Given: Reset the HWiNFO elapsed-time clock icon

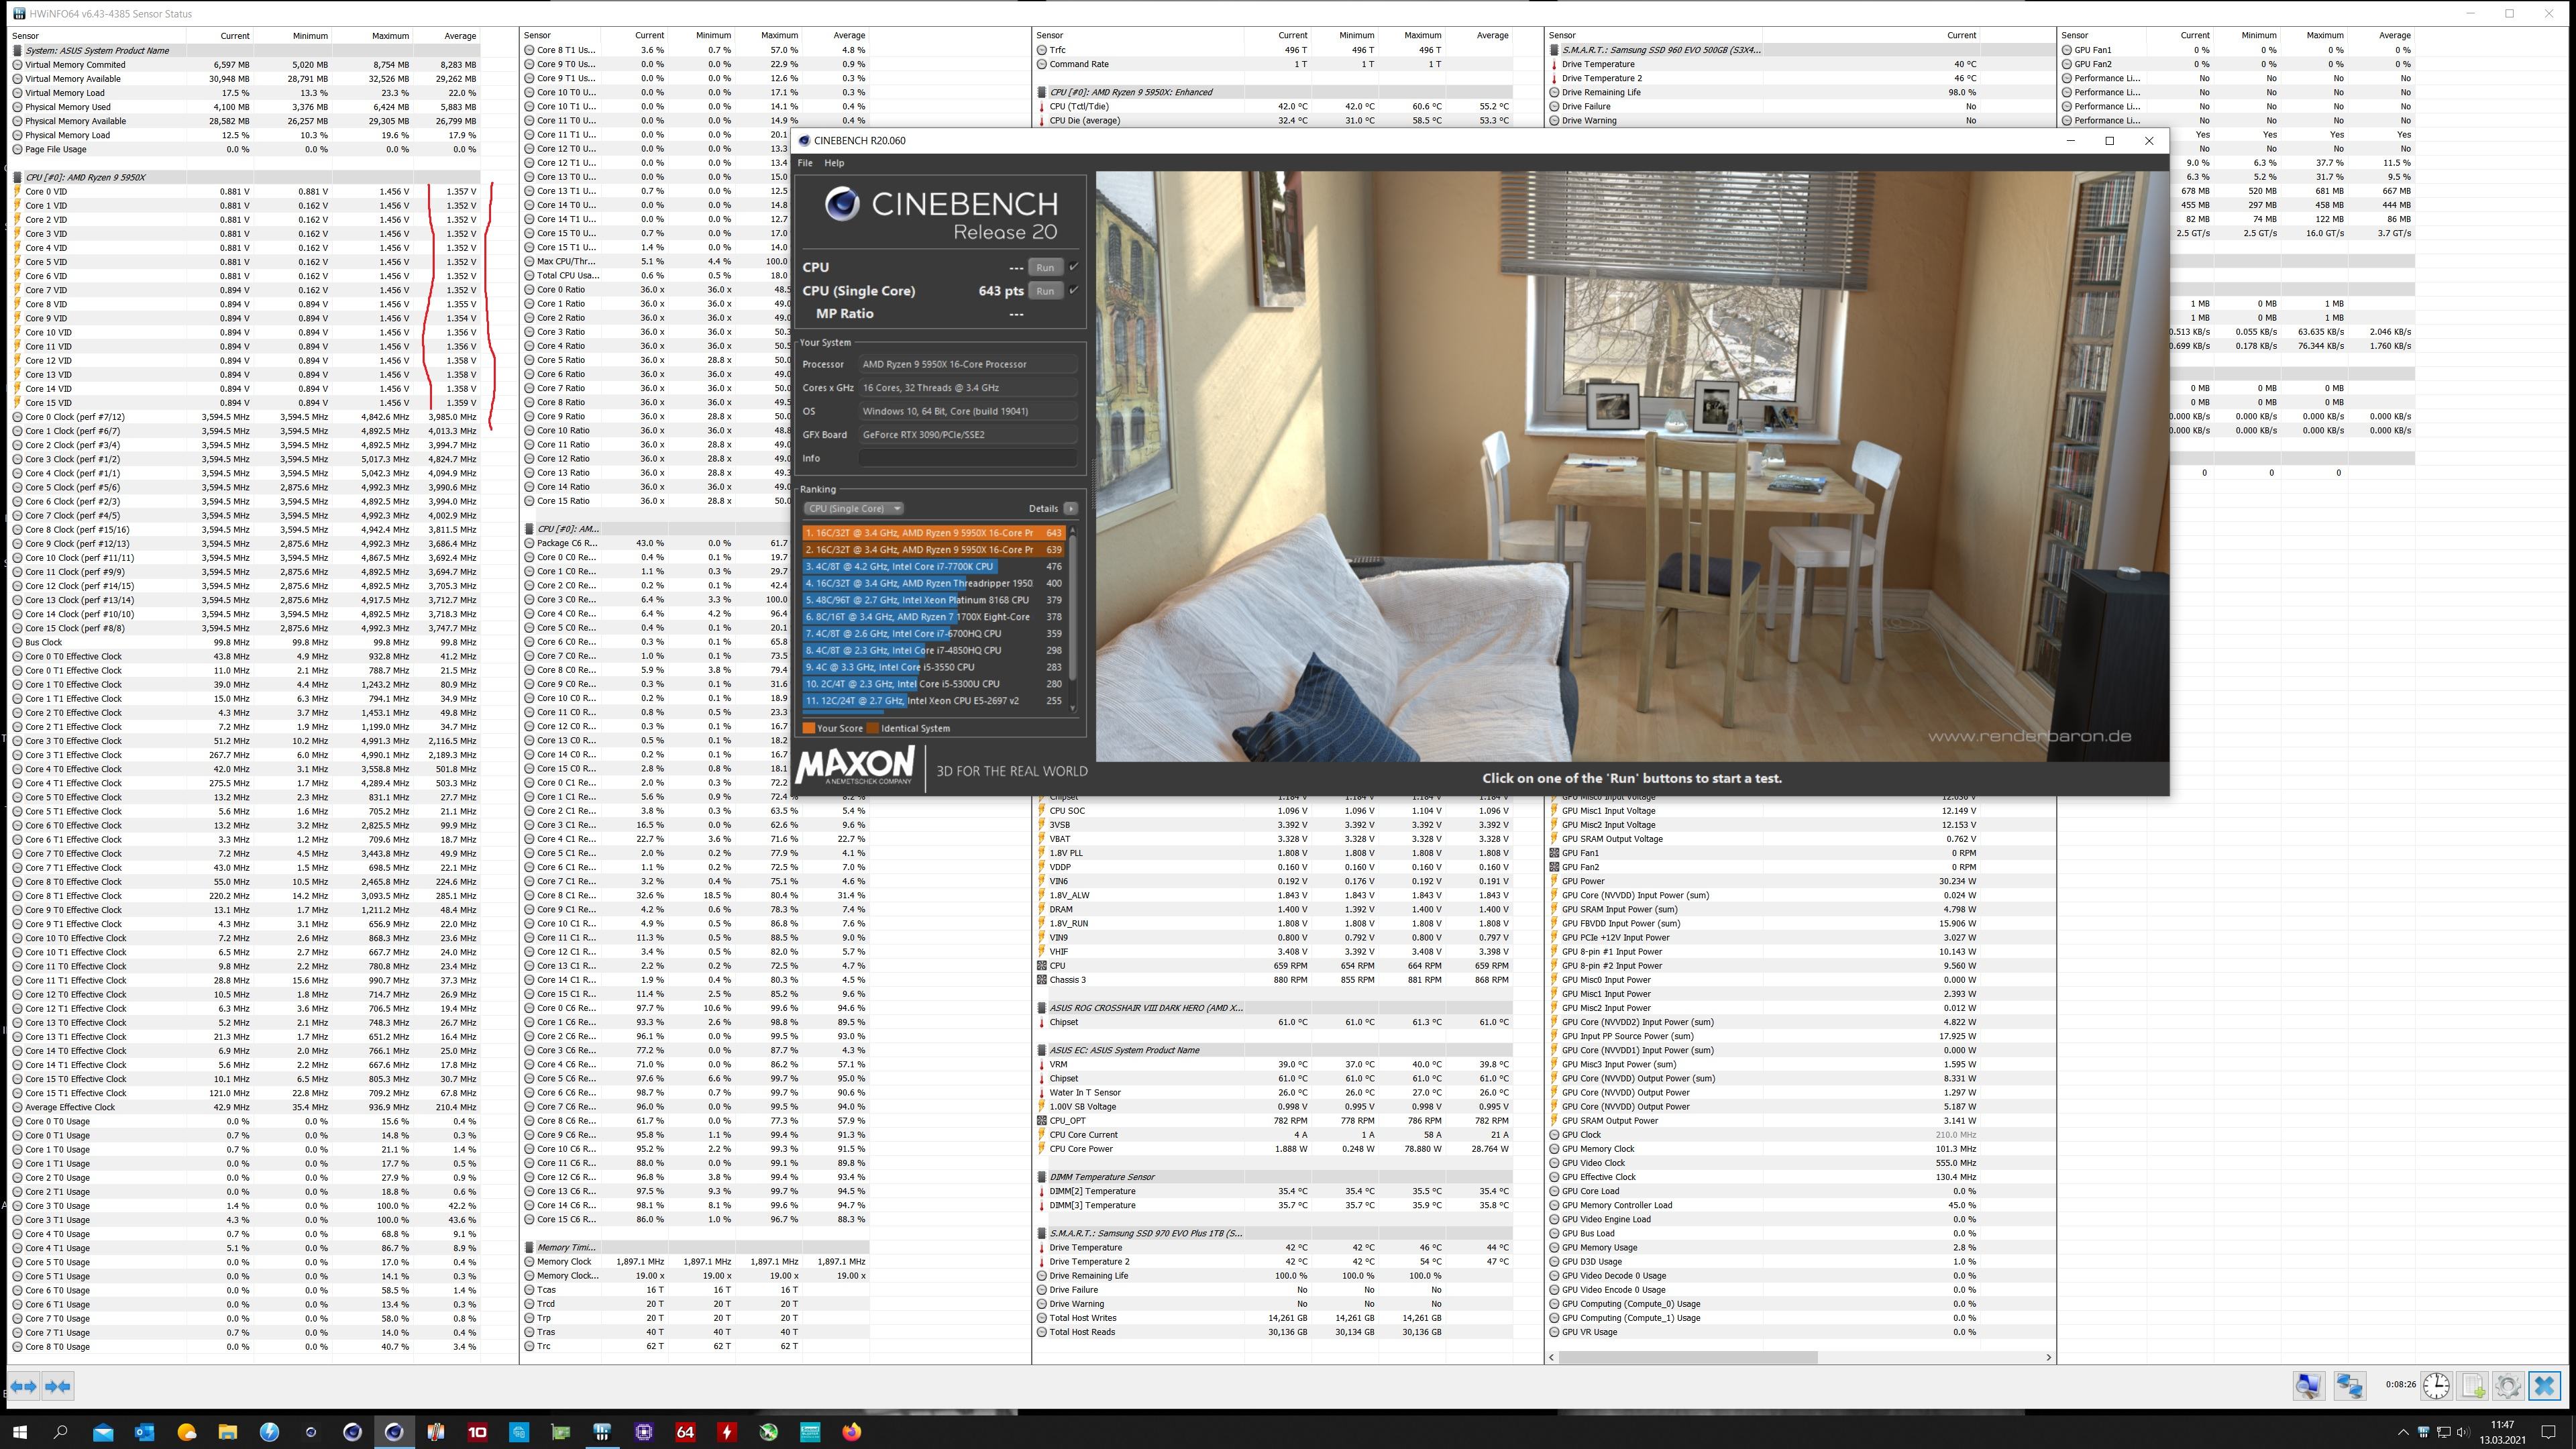Looking at the screenshot, I should [2436, 1386].
